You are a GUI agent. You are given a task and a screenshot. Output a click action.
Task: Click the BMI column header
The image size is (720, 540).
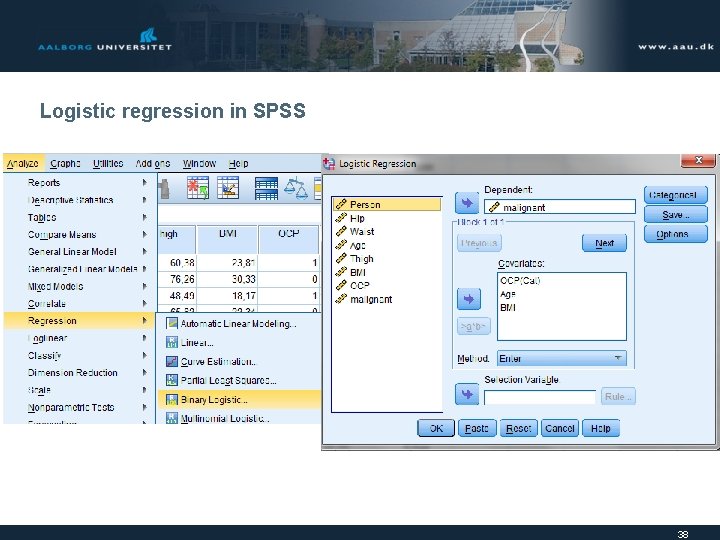coord(227,239)
